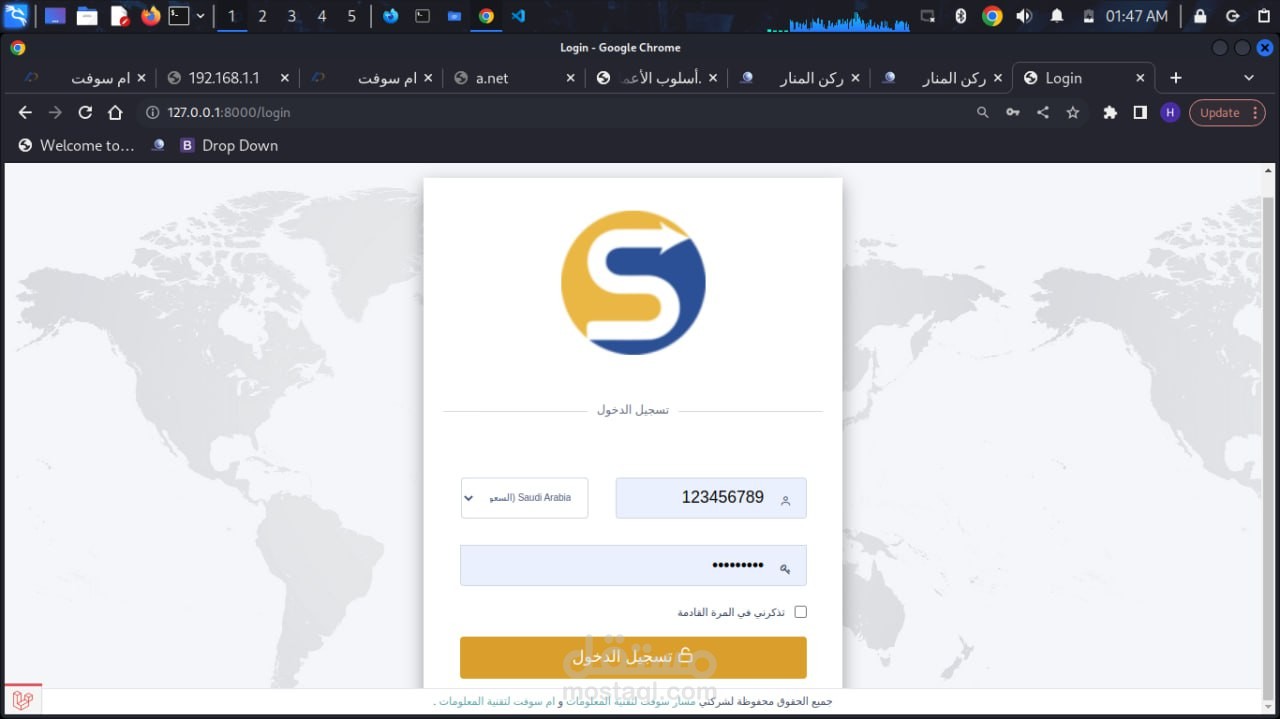Expand the tab search chevron

coord(1249,78)
